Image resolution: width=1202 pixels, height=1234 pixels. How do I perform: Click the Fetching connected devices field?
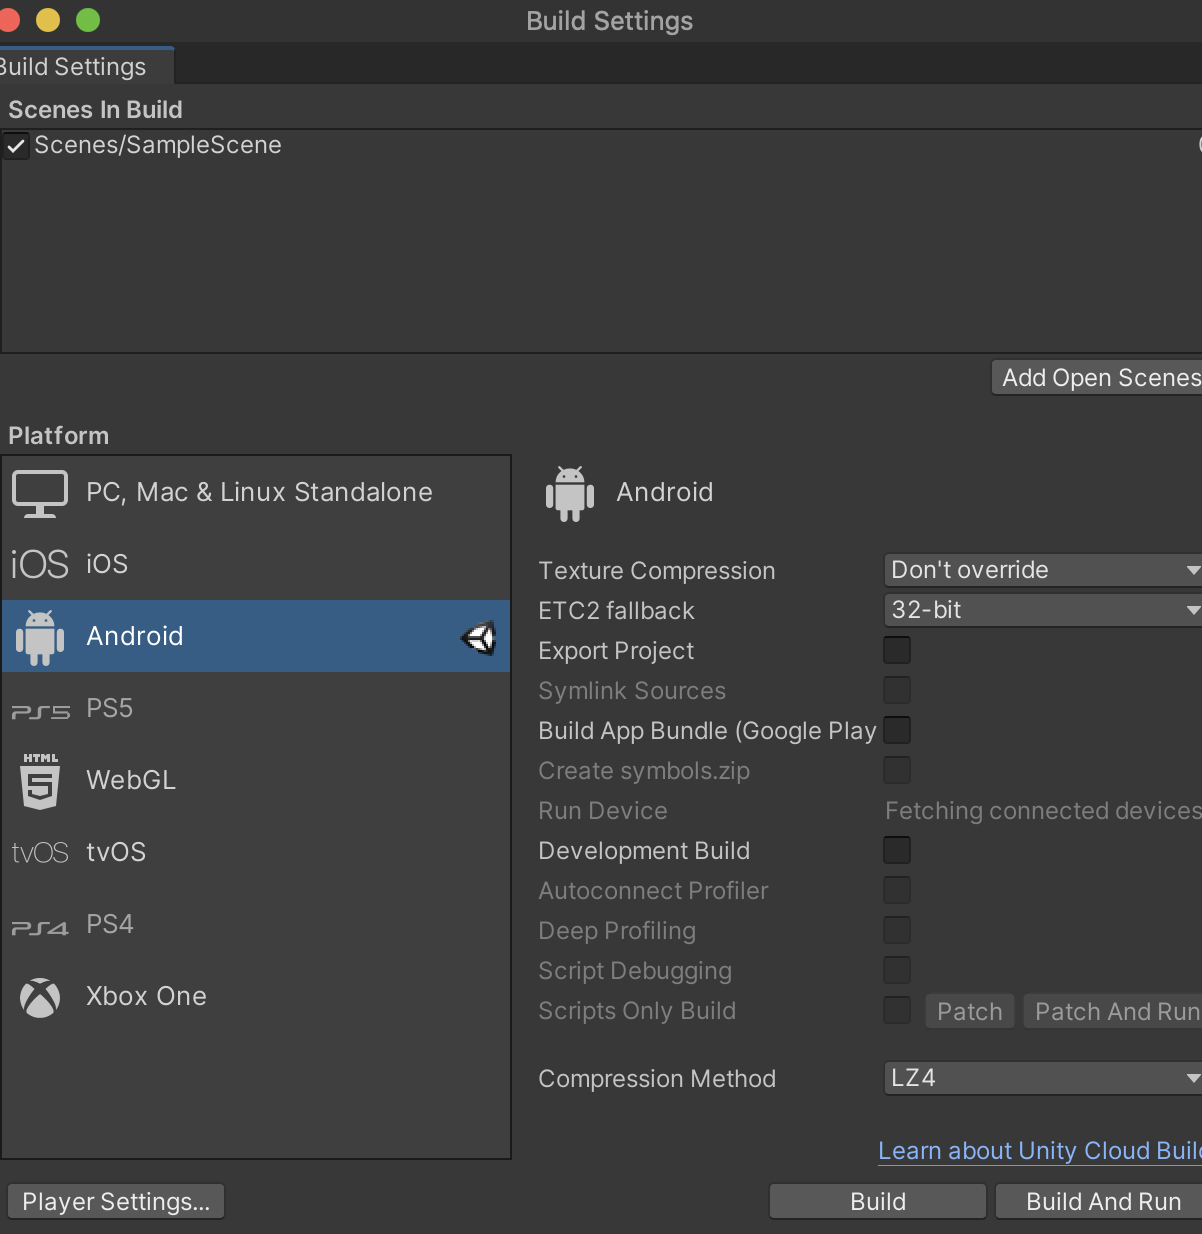pos(1043,811)
